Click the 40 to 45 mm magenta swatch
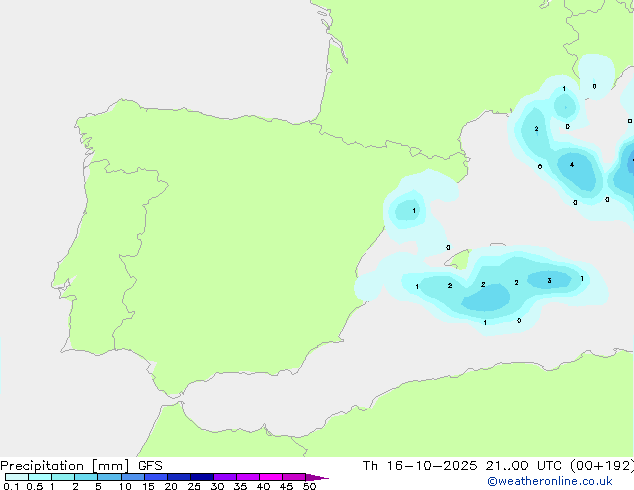 (271, 477)
